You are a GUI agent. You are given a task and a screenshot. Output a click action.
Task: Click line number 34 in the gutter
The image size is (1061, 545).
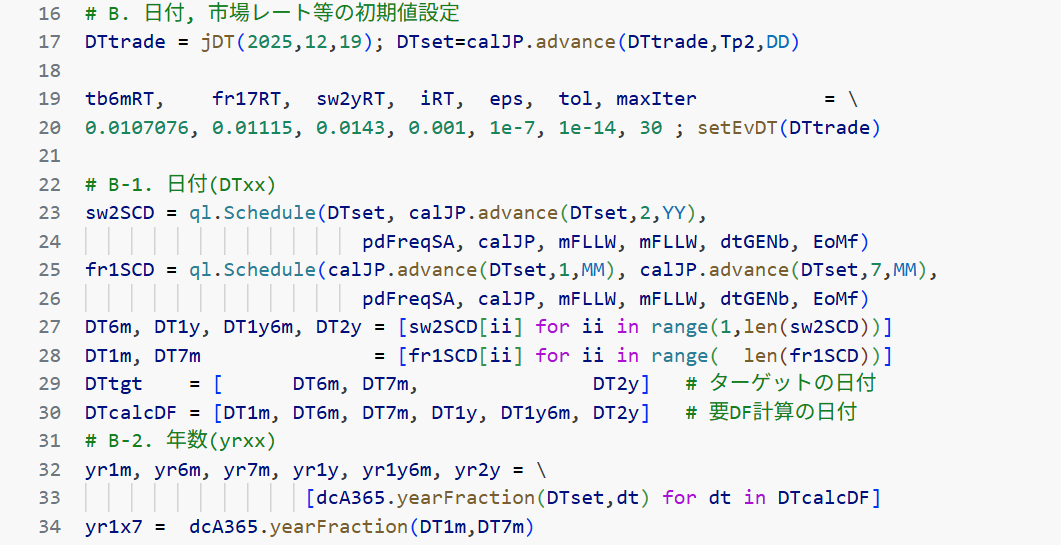click(x=49, y=526)
